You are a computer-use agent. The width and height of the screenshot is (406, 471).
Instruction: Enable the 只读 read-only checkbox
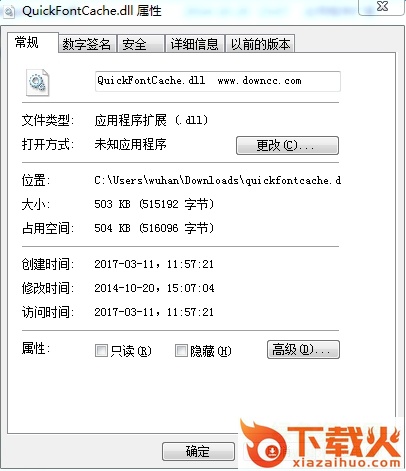tap(101, 350)
